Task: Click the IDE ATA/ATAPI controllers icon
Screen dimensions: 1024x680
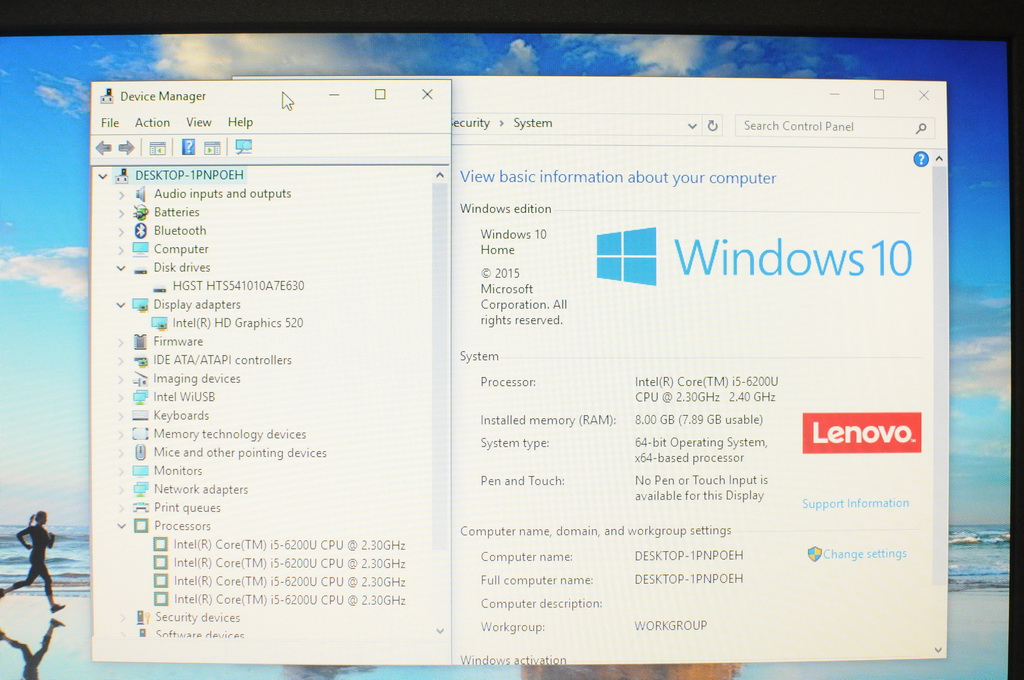Action: pos(140,361)
